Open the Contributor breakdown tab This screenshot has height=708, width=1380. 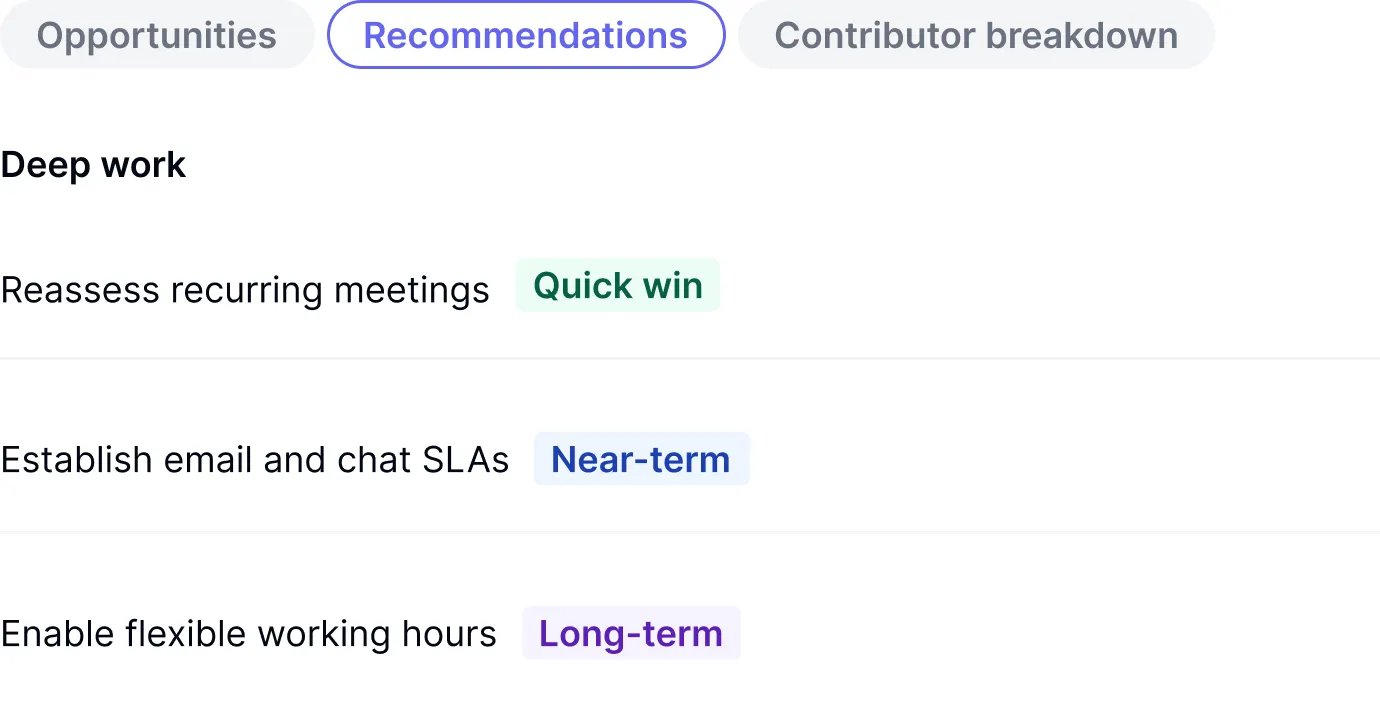point(976,36)
